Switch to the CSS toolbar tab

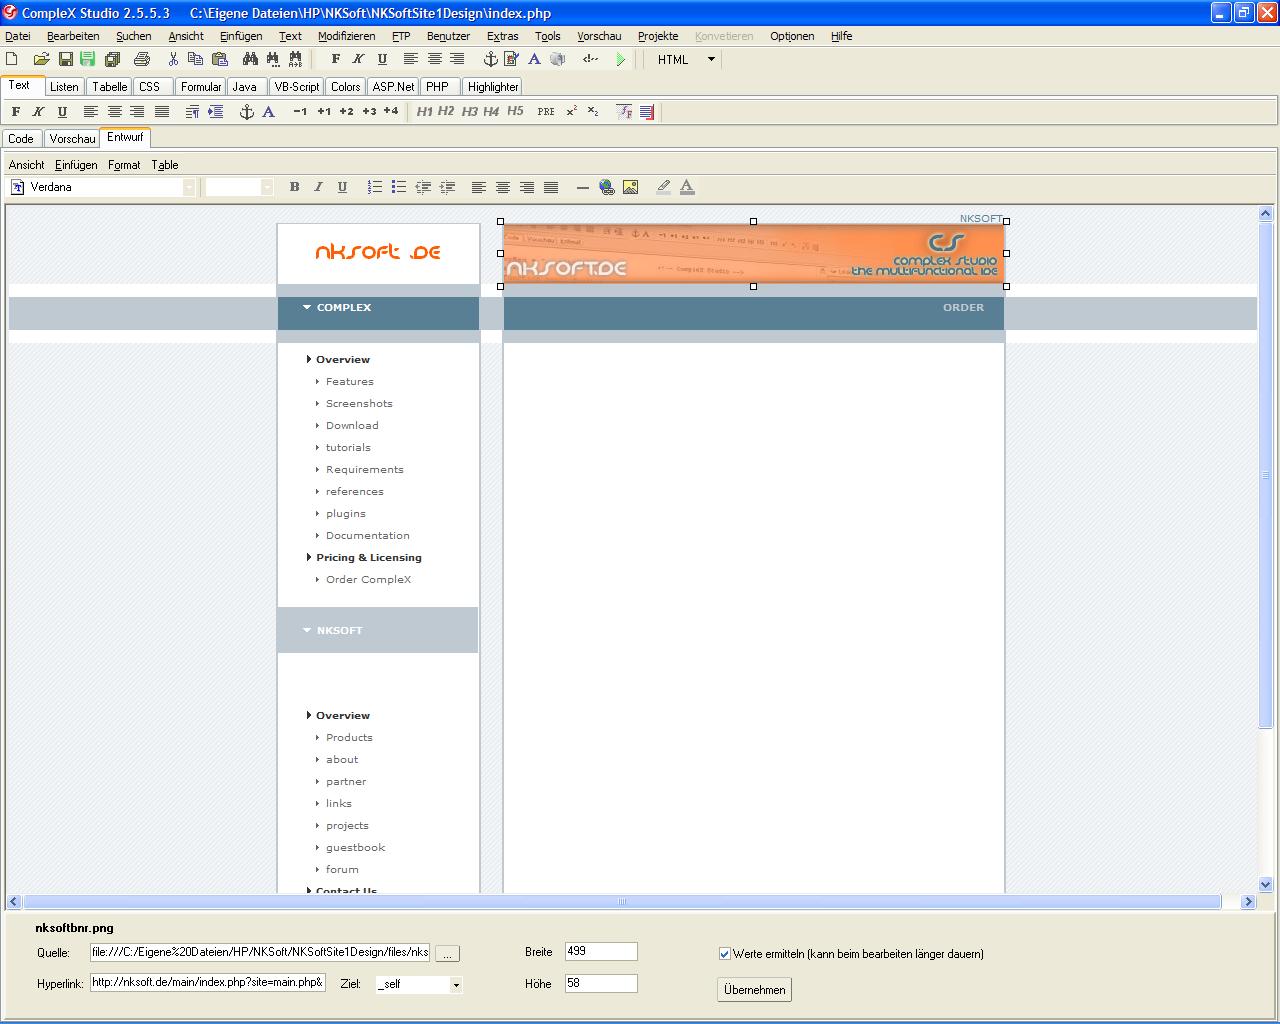tap(150, 87)
